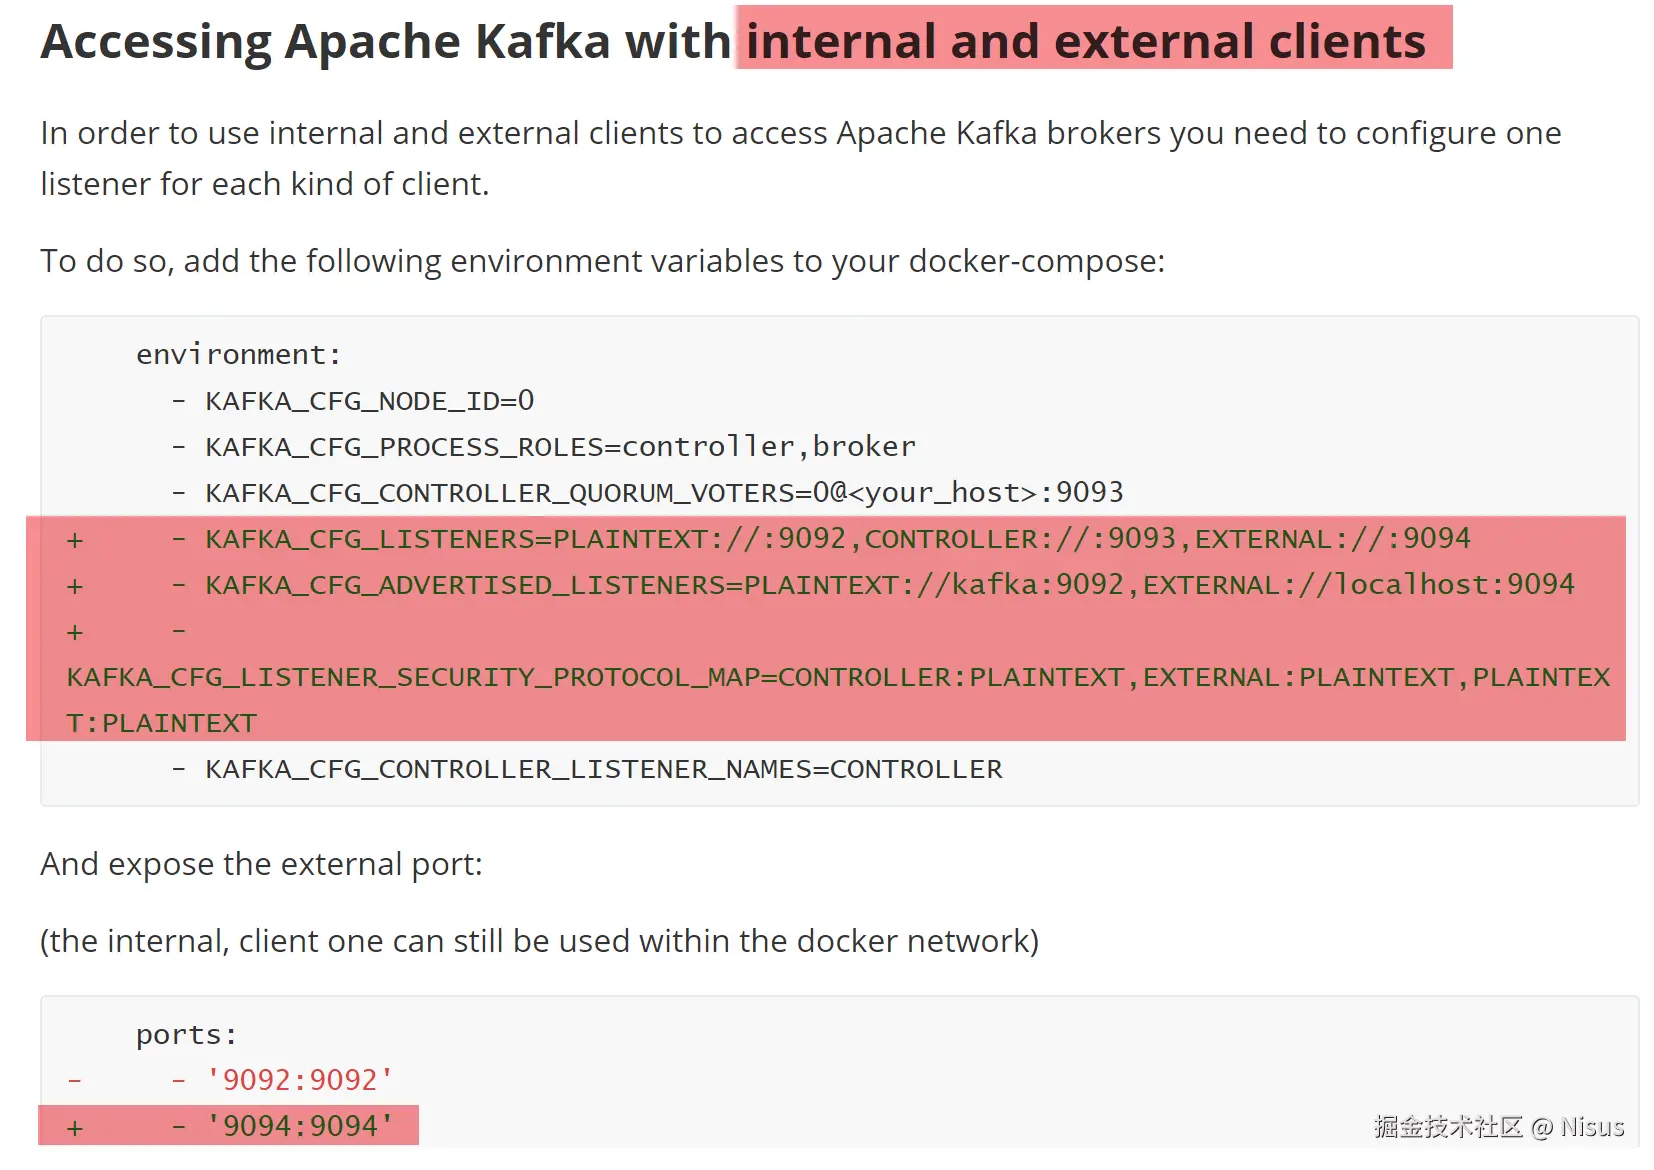
Task: Click the red minus marker beside '9092:9092'
Action: [75, 1081]
